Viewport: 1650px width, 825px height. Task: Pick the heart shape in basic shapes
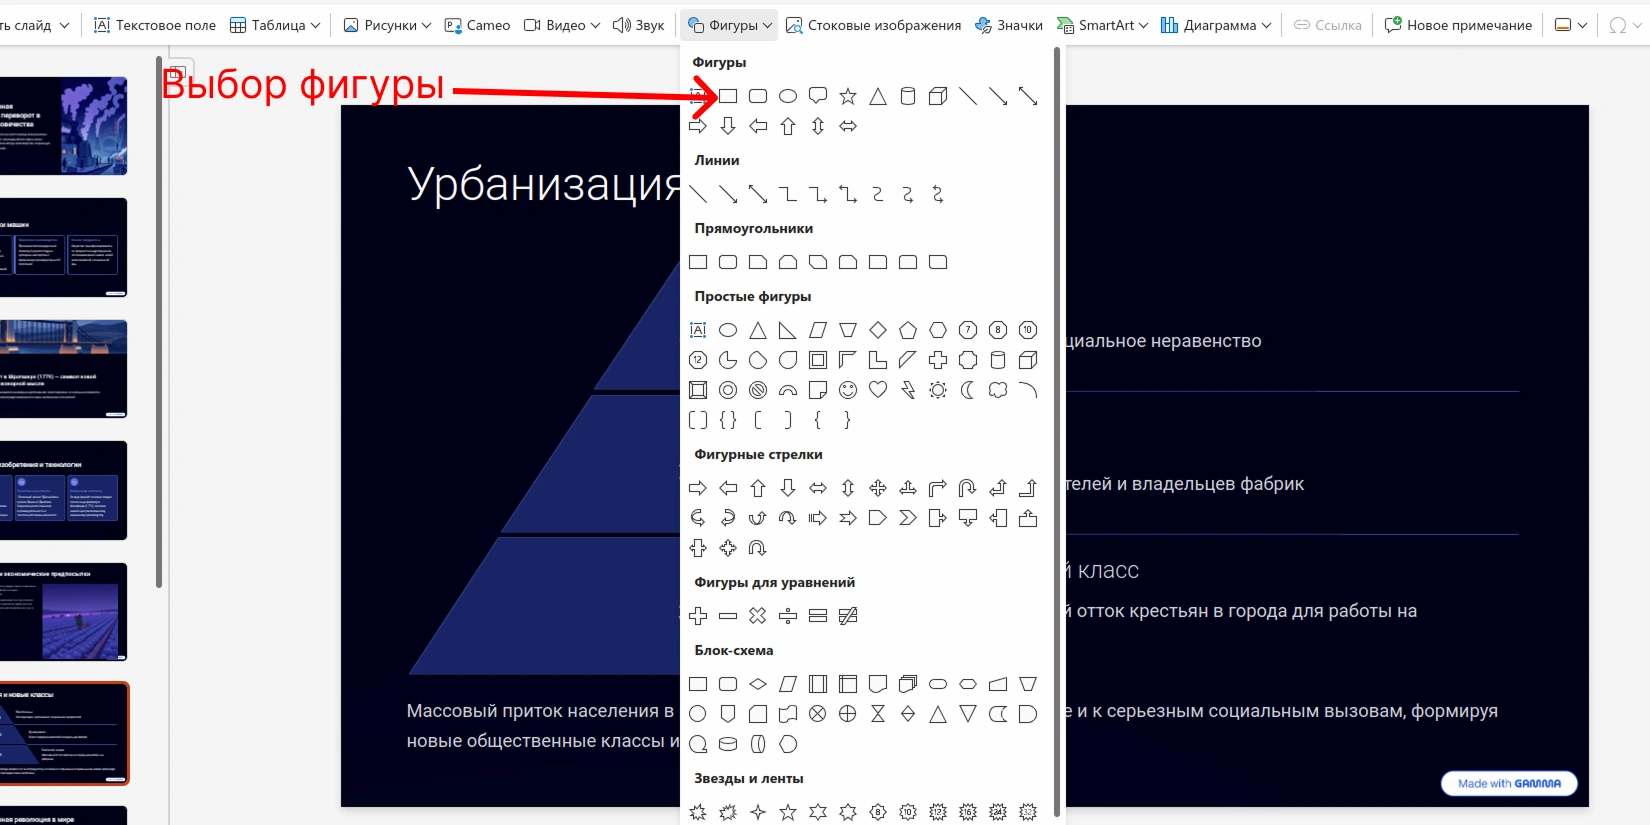878,390
